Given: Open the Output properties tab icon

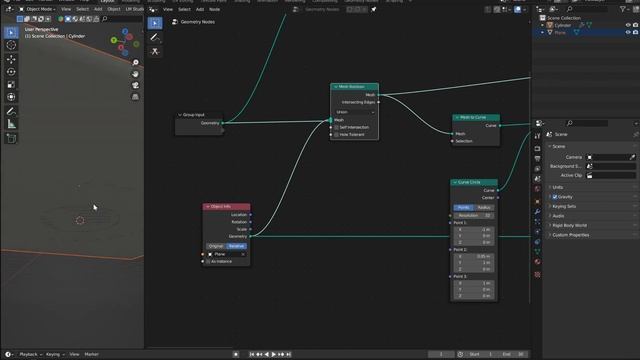Looking at the screenshot, I should pos(538,158).
